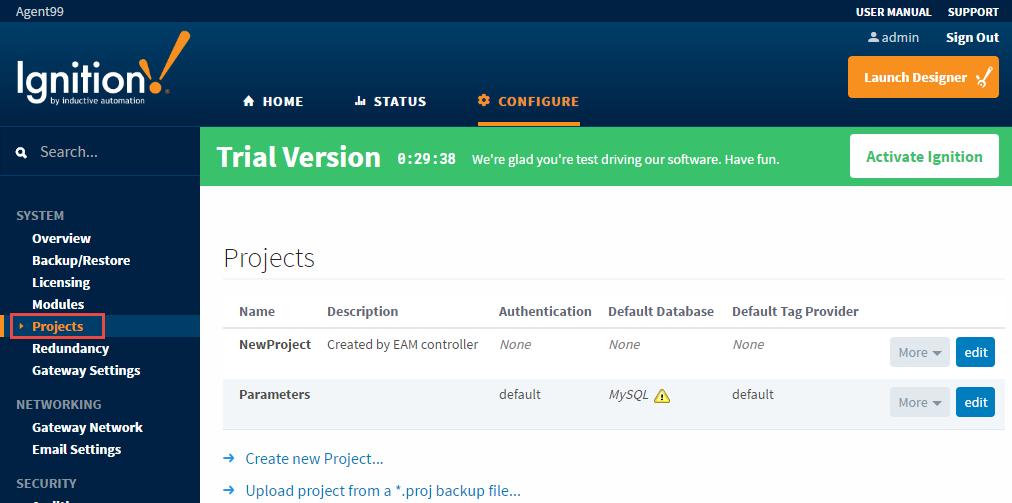Open Backup/Restore in the sidebar

click(x=81, y=261)
